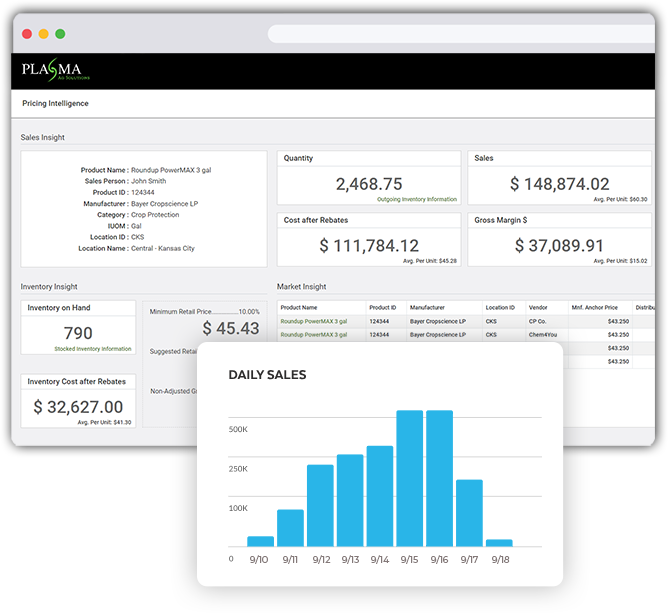Viewport: 669px width, 616px height.
Task: Click the 9/13 bar in Daily Sales
Action: (350, 500)
